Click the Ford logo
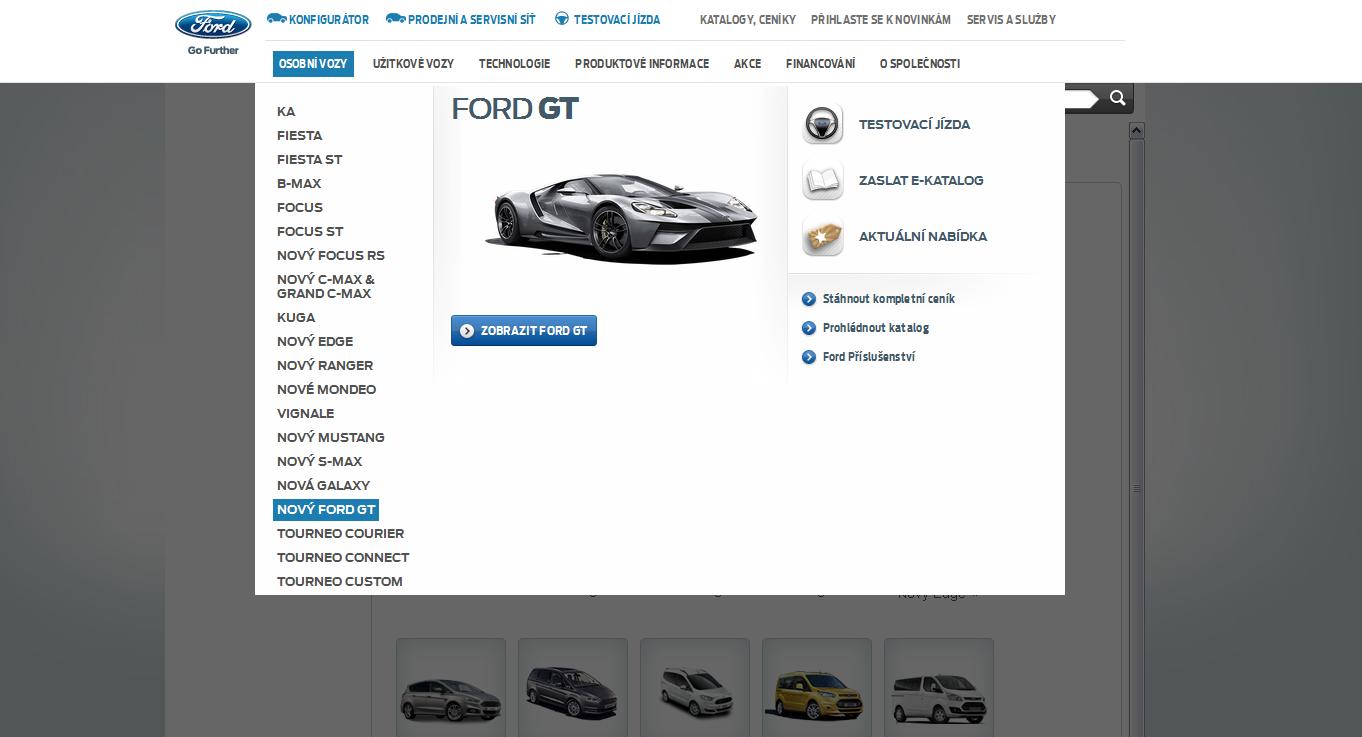The width and height of the screenshot is (1362, 737). pos(213,25)
